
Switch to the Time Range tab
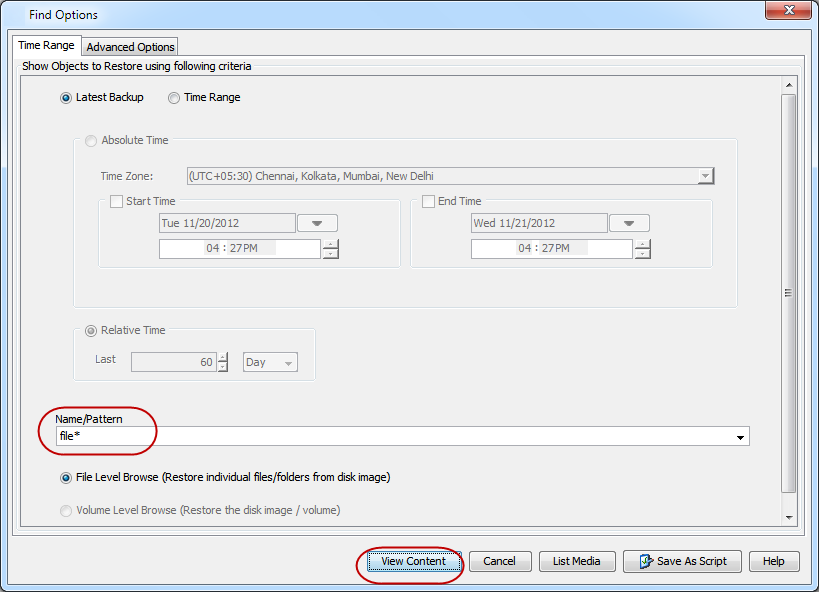[46, 46]
